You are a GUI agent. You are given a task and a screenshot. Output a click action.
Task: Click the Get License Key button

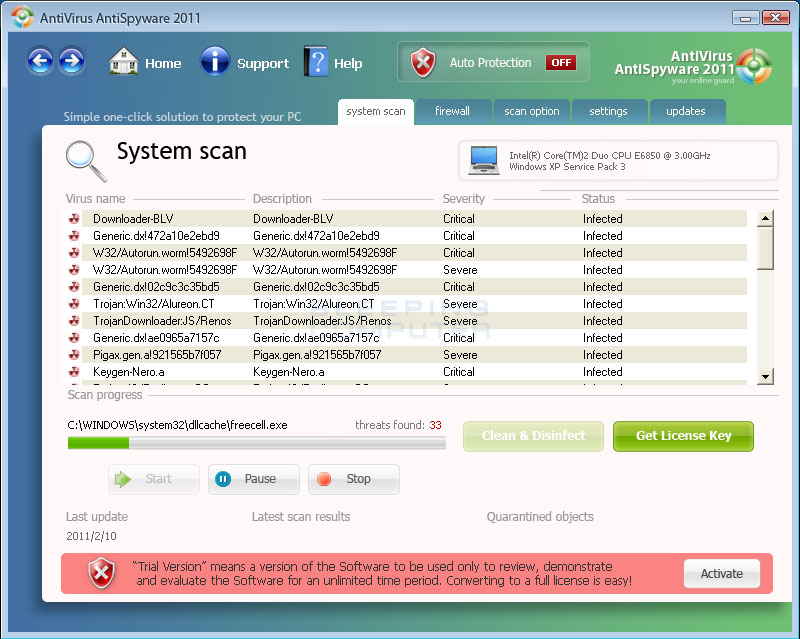[683, 436]
